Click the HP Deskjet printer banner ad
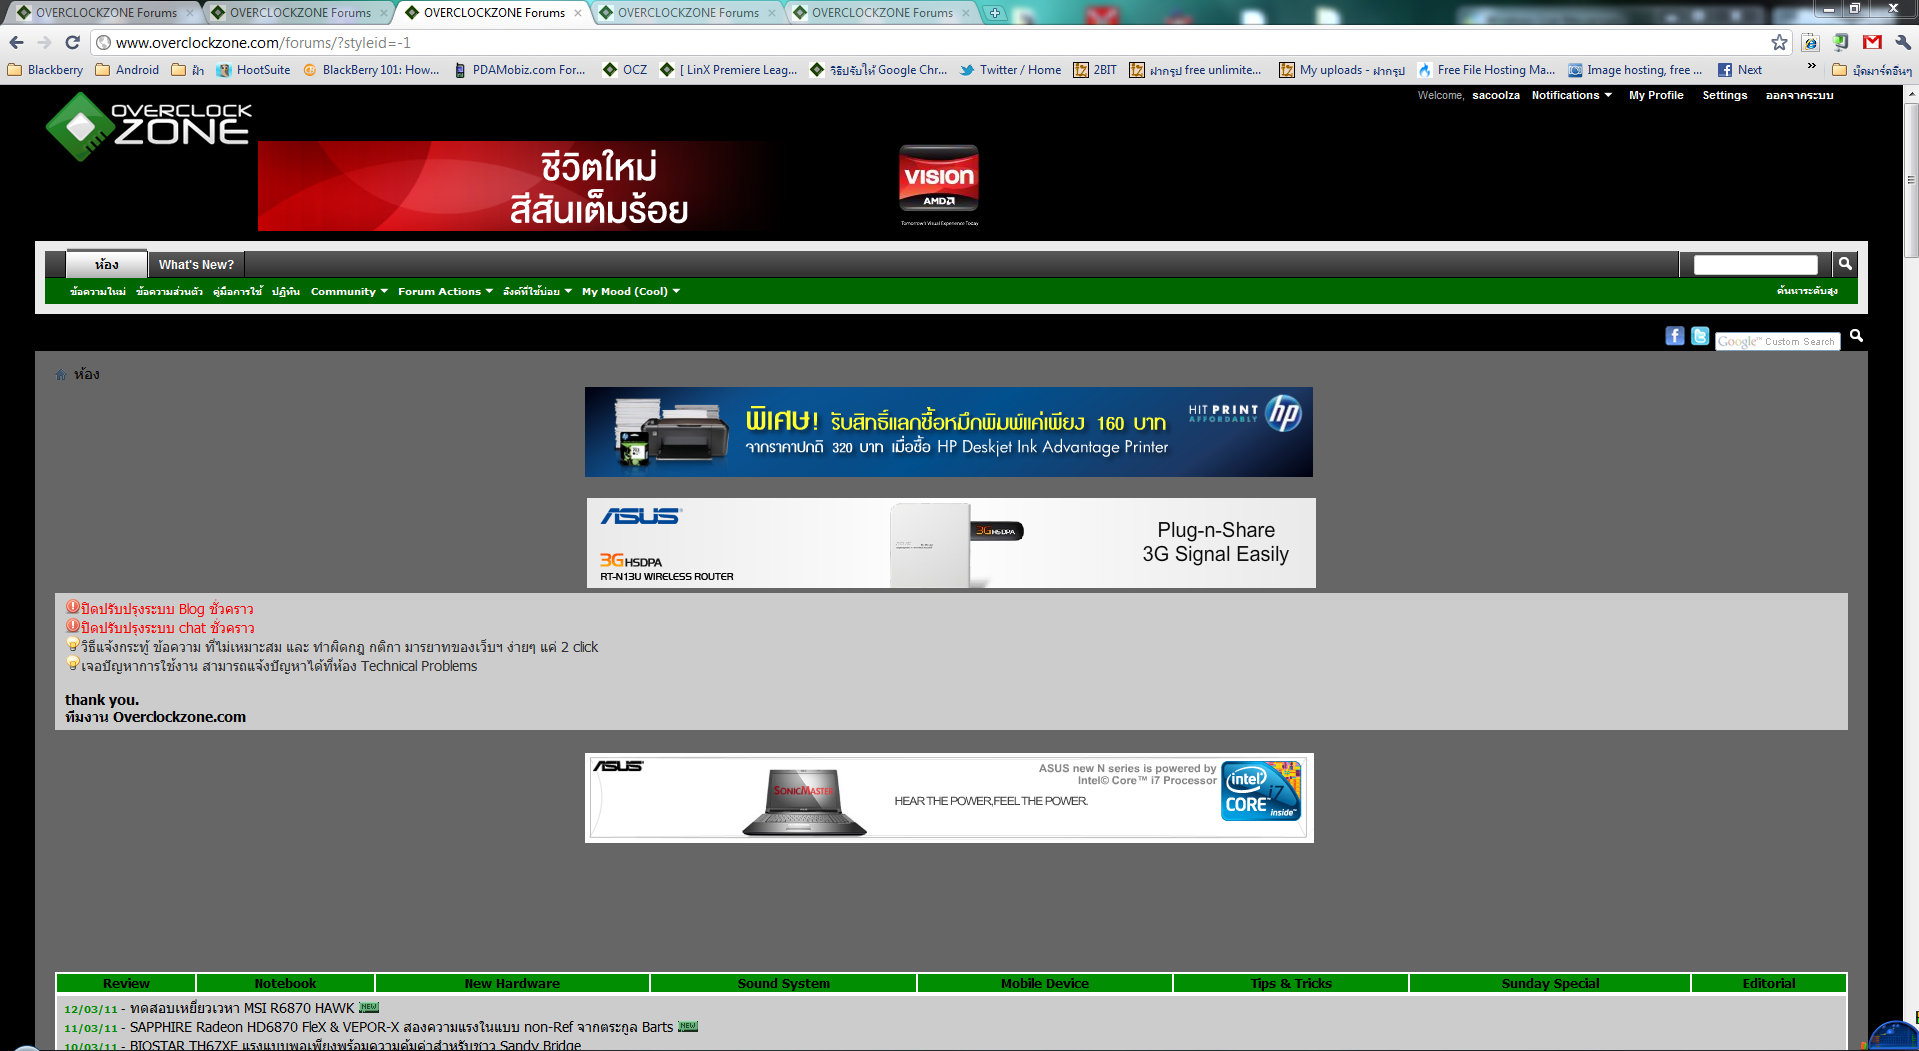The image size is (1919, 1051). coord(949,432)
